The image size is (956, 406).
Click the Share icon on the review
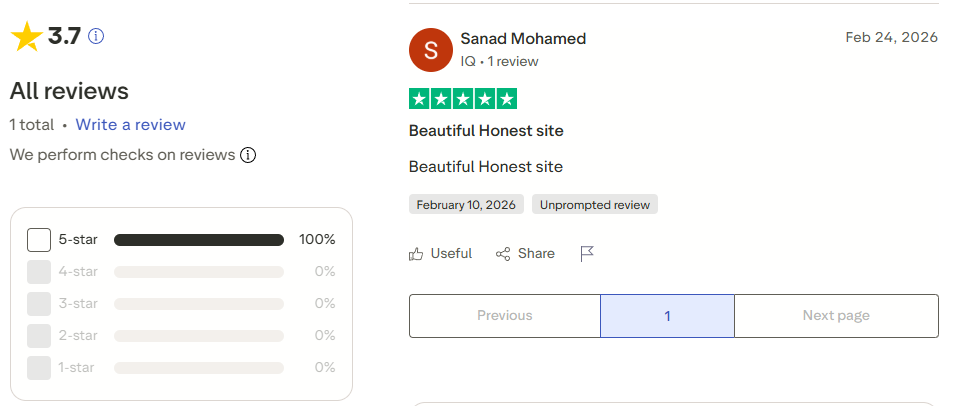[503, 254]
